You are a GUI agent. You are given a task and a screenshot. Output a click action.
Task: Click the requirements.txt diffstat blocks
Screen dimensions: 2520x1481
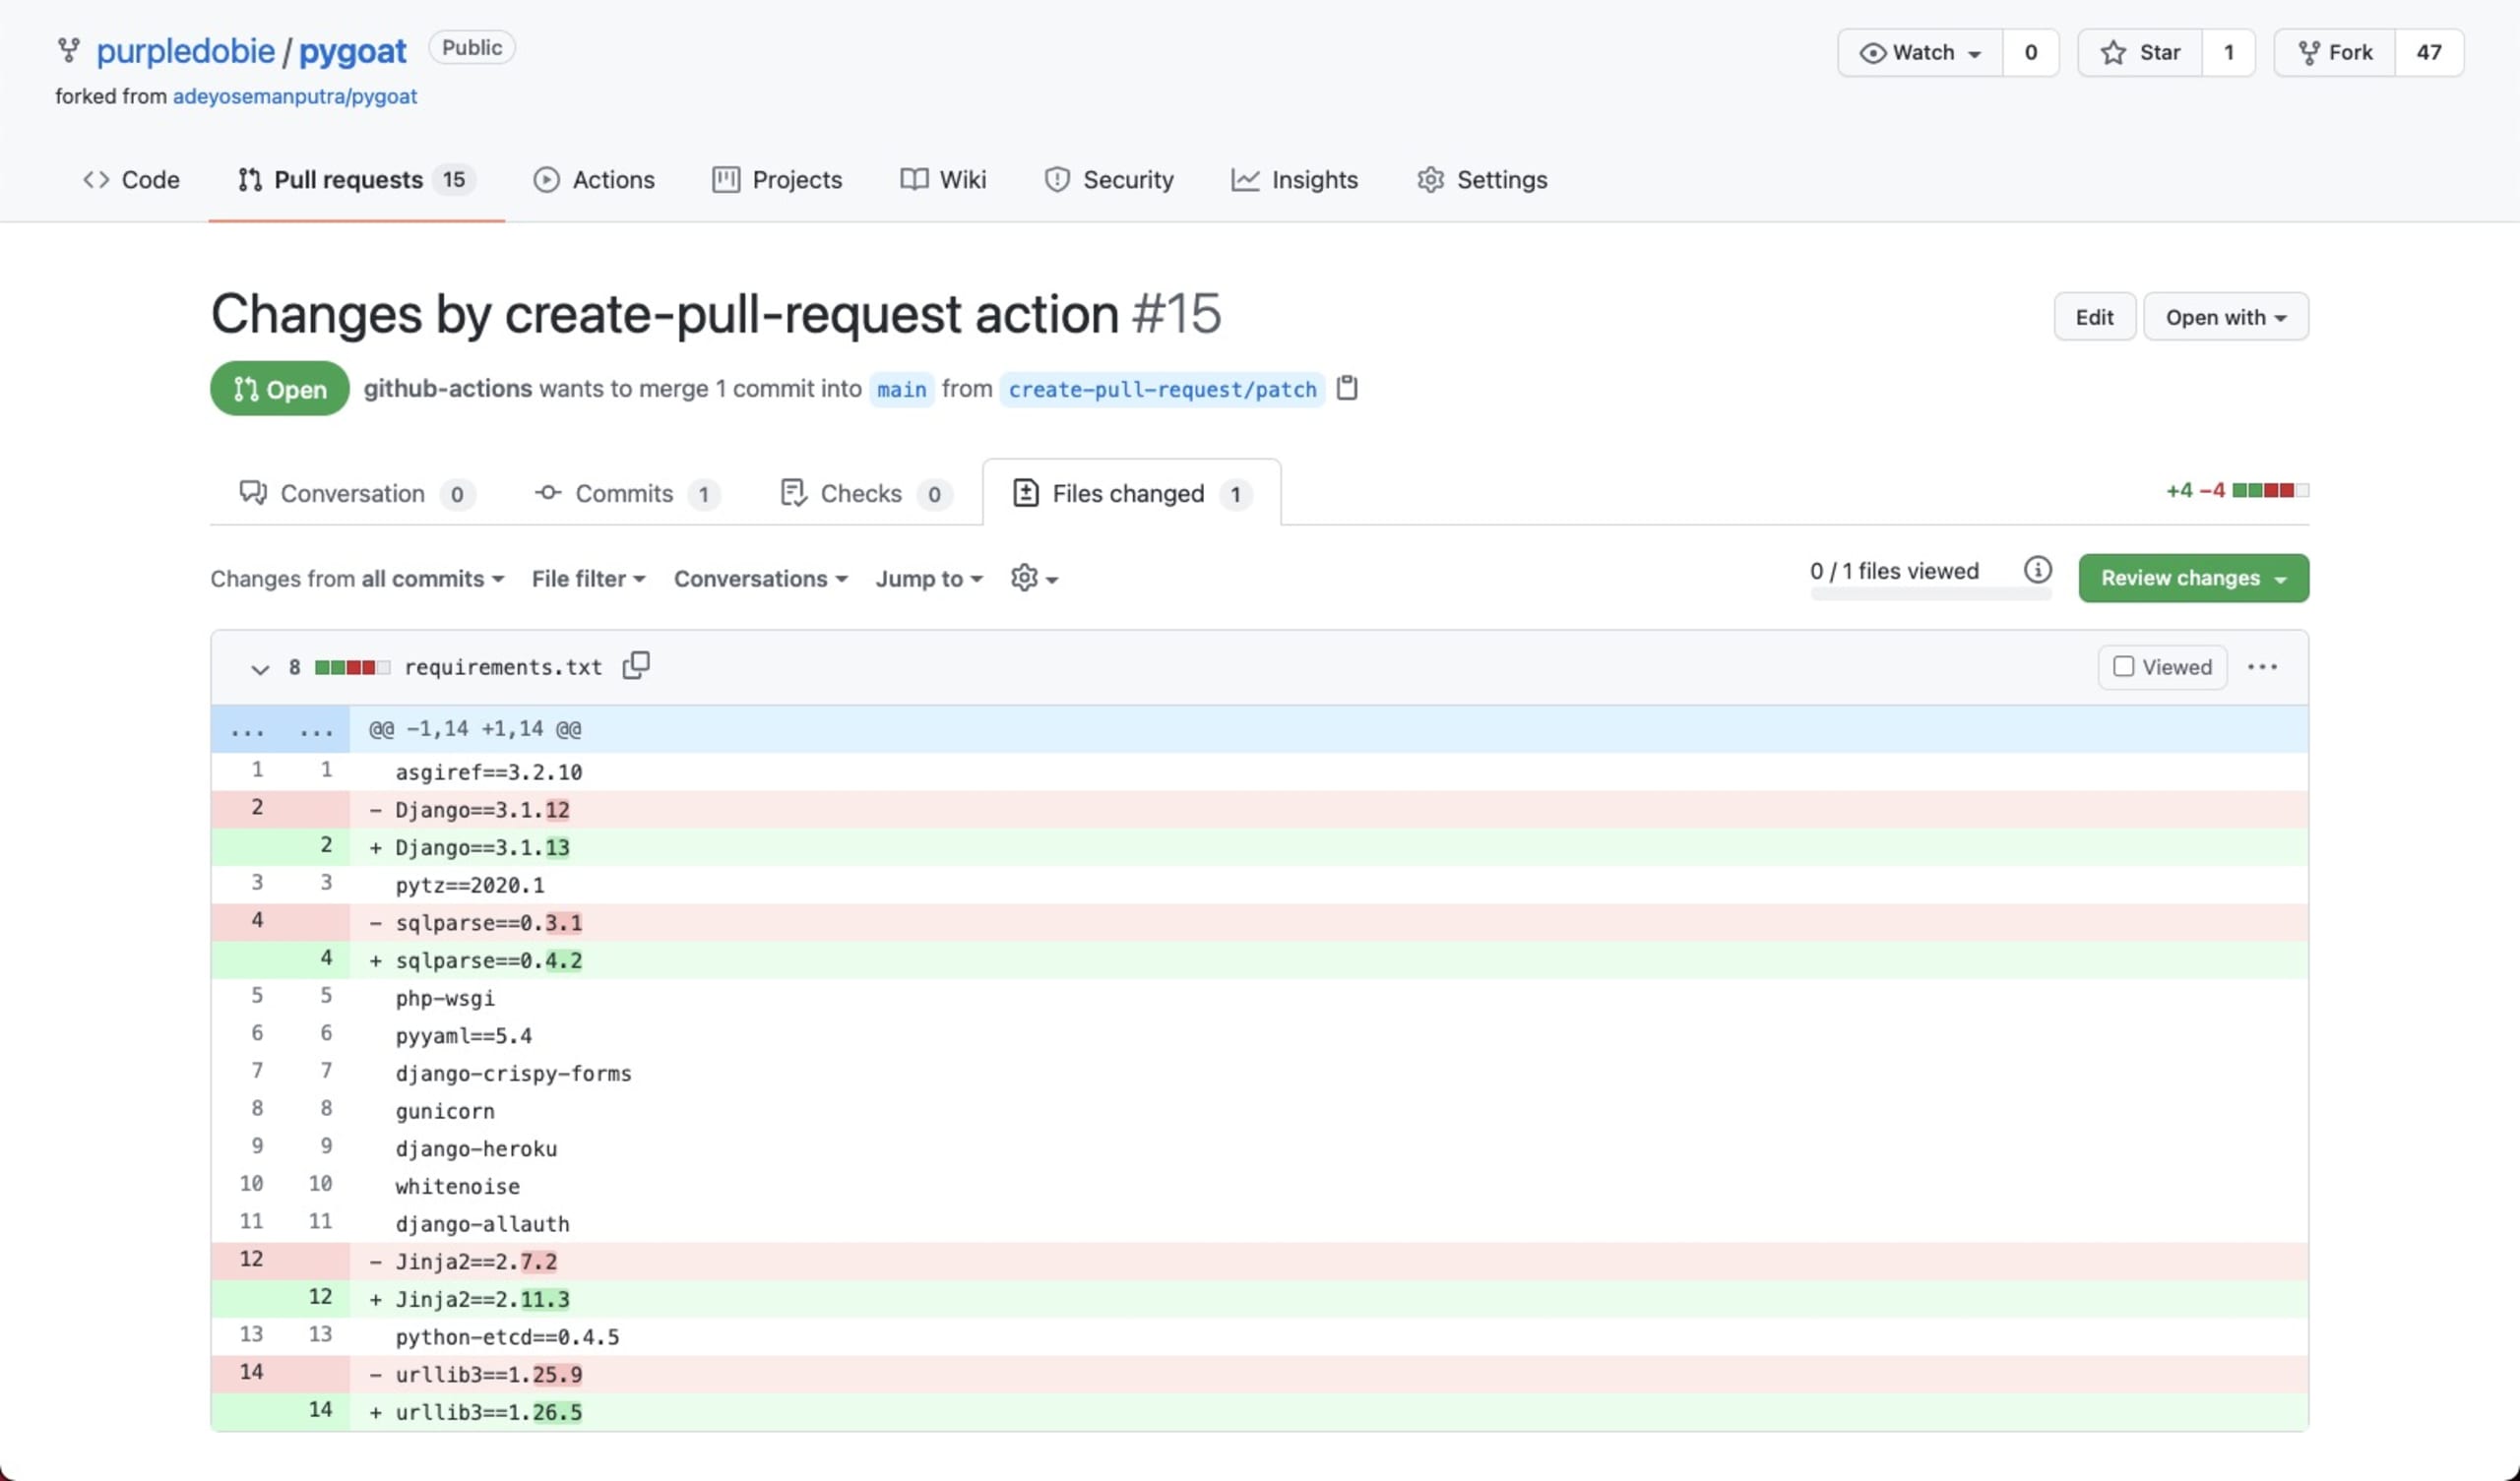pos(351,667)
